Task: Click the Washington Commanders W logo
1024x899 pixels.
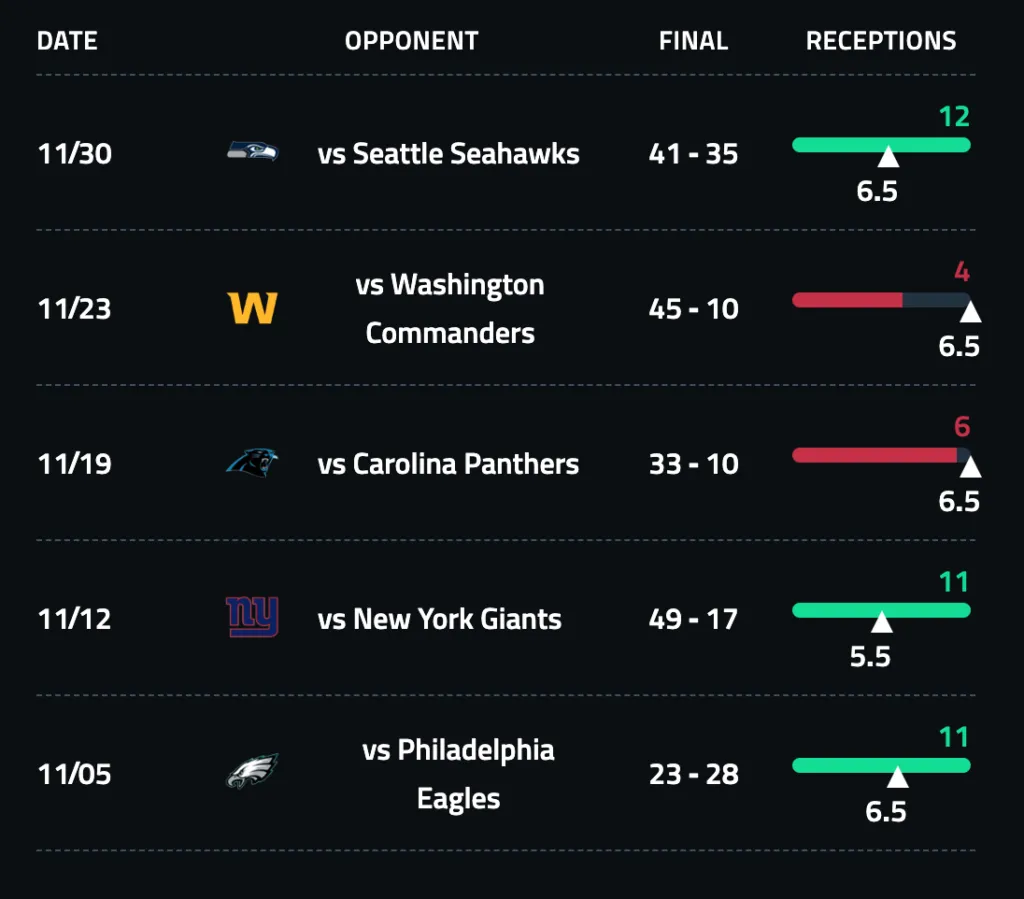Action: 252,308
